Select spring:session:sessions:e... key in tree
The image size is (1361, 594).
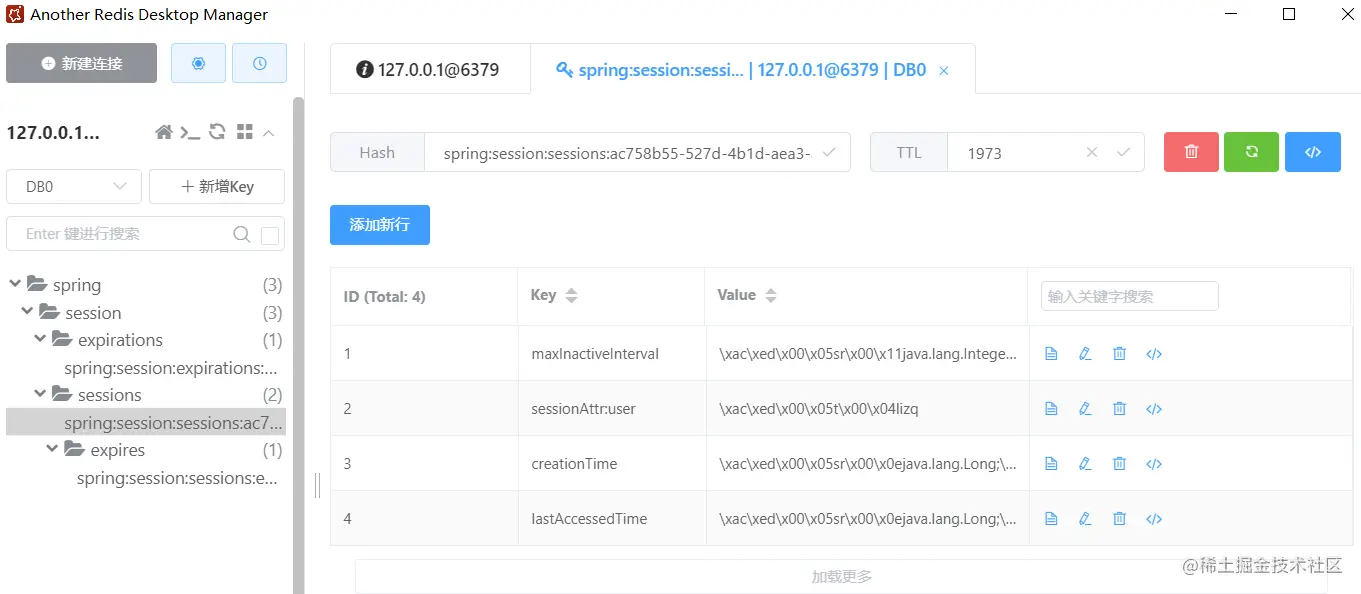point(177,478)
